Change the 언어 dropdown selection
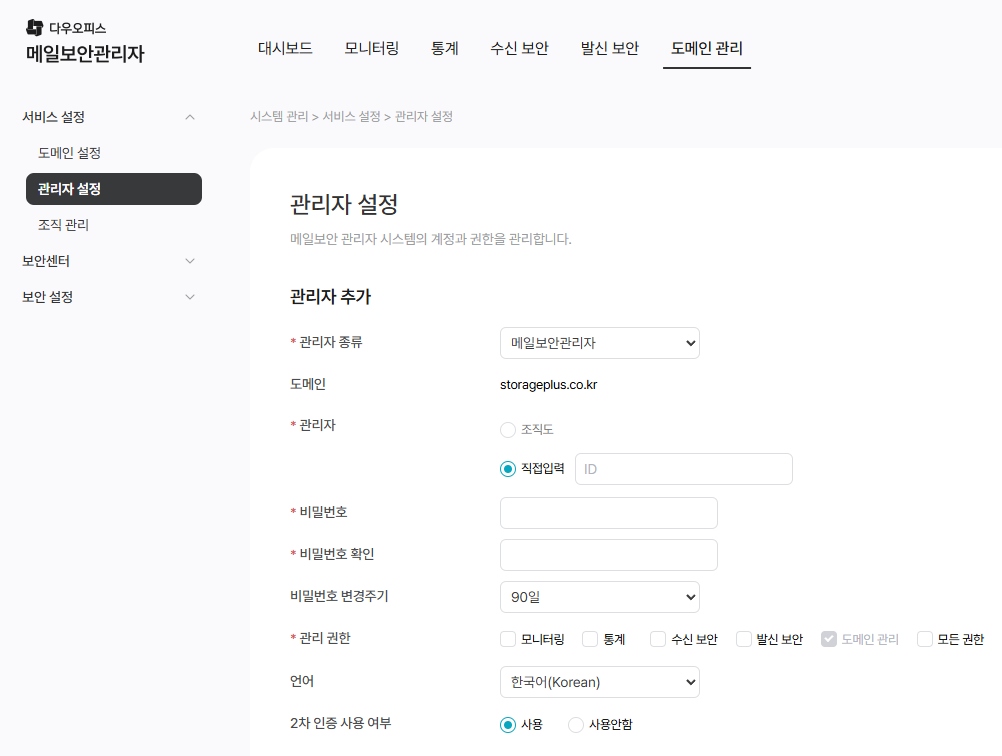The width and height of the screenshot is (1002, 756). (x=599, y=682)
